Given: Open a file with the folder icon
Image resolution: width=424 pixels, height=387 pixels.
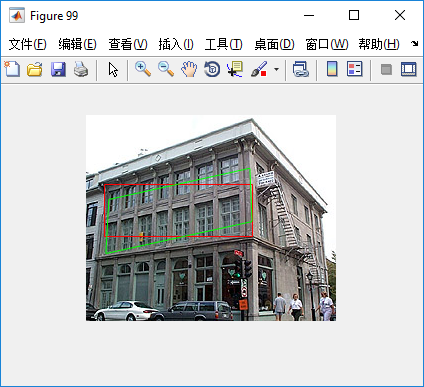Looking at the screenshot, I should [35, 69].
